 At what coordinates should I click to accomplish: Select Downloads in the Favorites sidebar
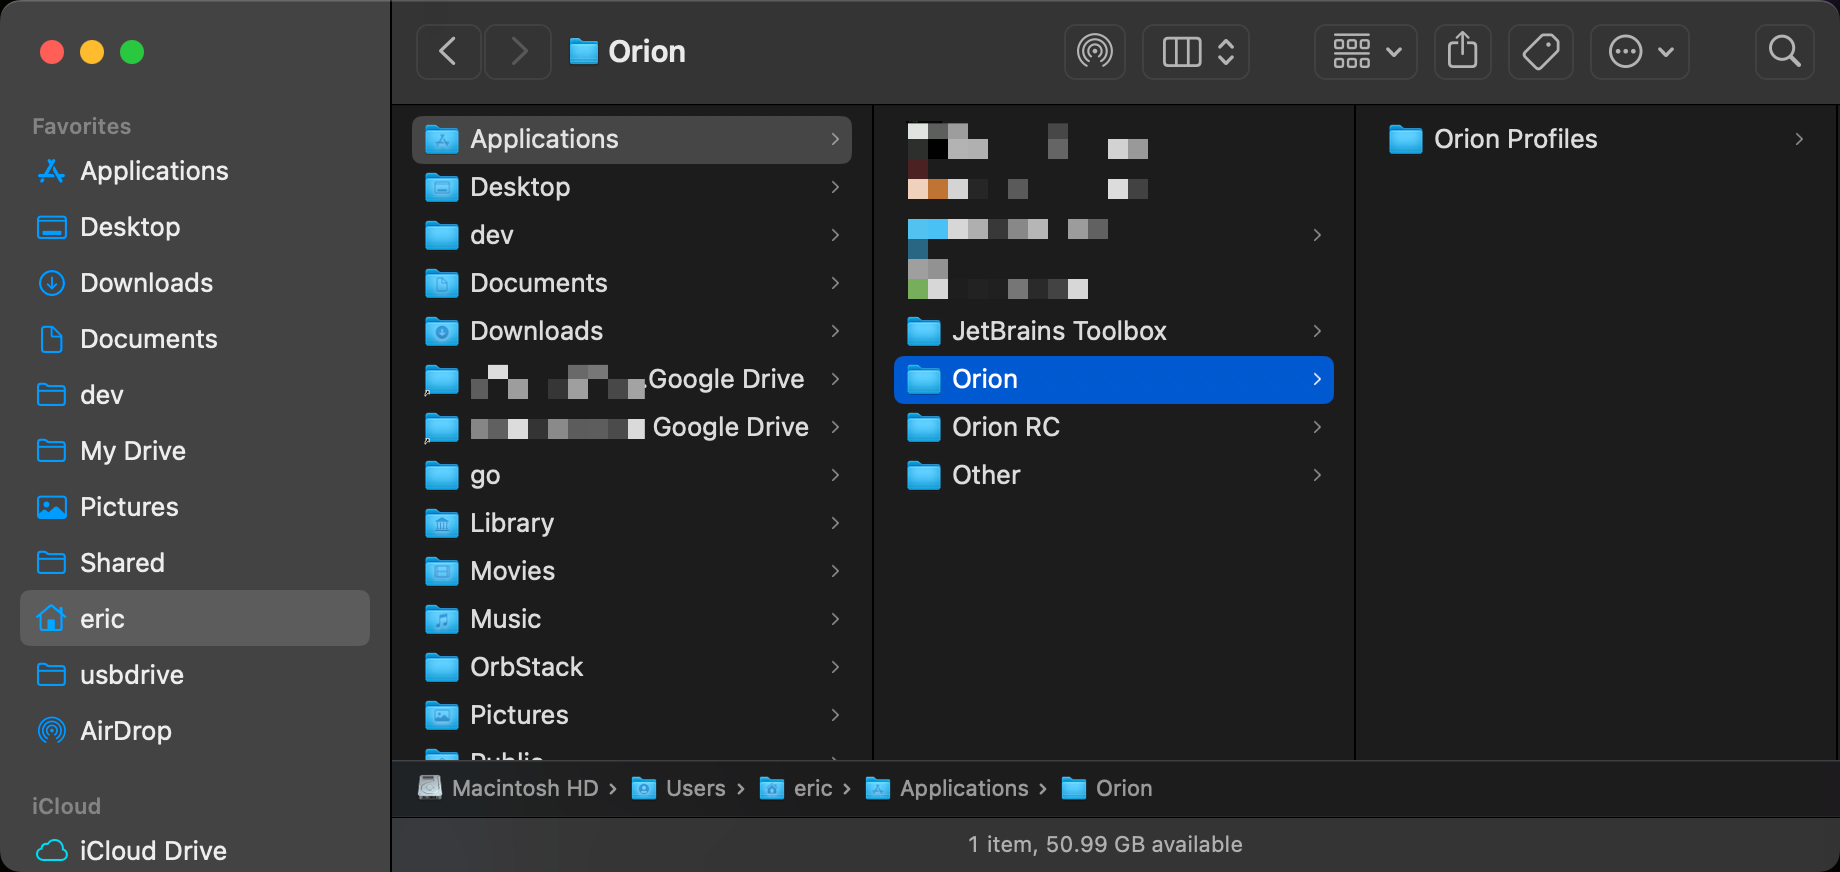(x=146, y=283)
